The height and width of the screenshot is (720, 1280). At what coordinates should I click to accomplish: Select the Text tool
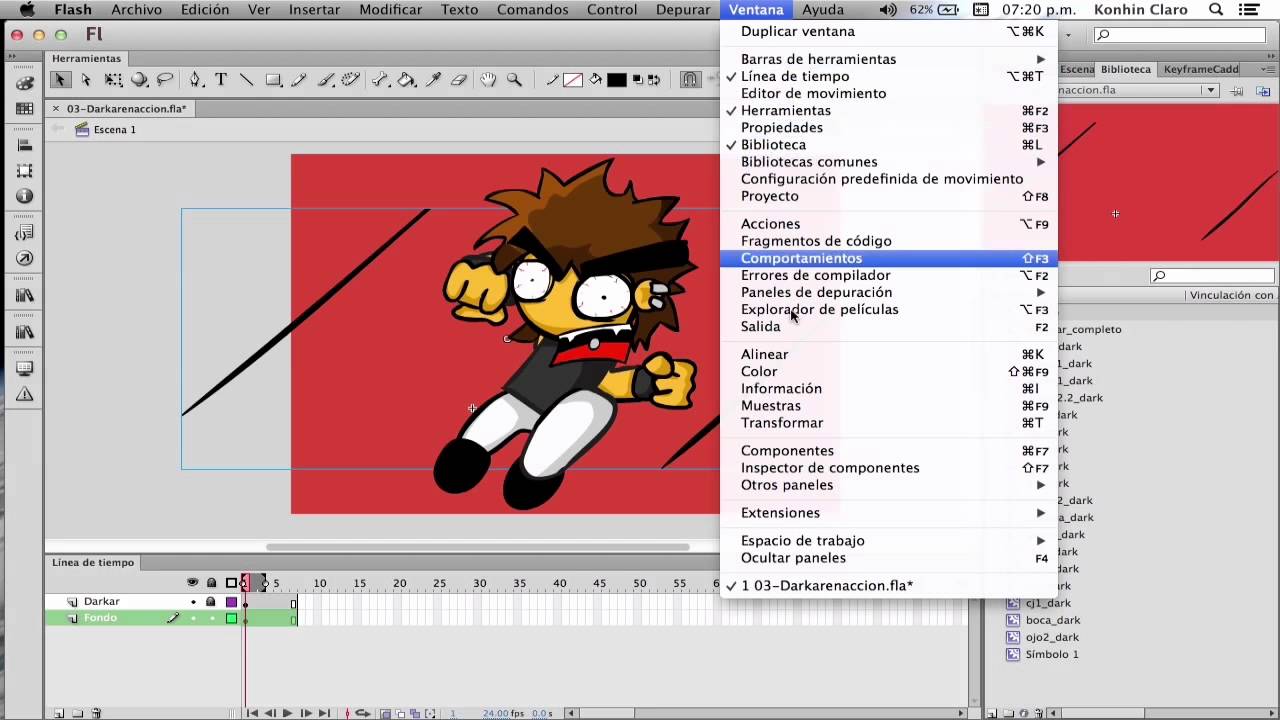(221, 80)
